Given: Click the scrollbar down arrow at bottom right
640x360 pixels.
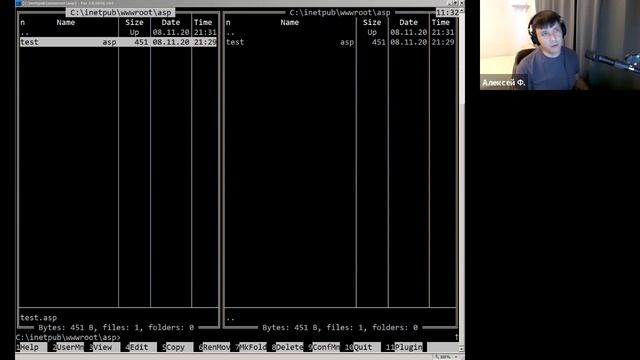Looking at the screenshot, I should tap(462, 349).
